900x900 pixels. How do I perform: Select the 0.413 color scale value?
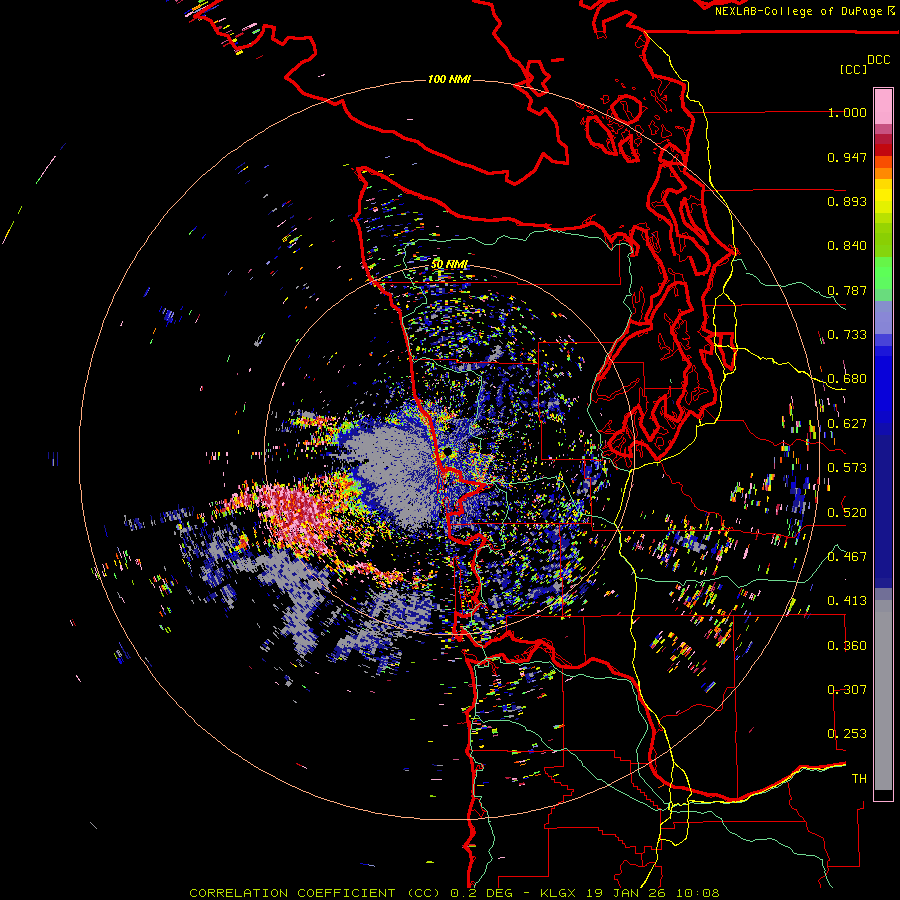[x=847, y=601]
